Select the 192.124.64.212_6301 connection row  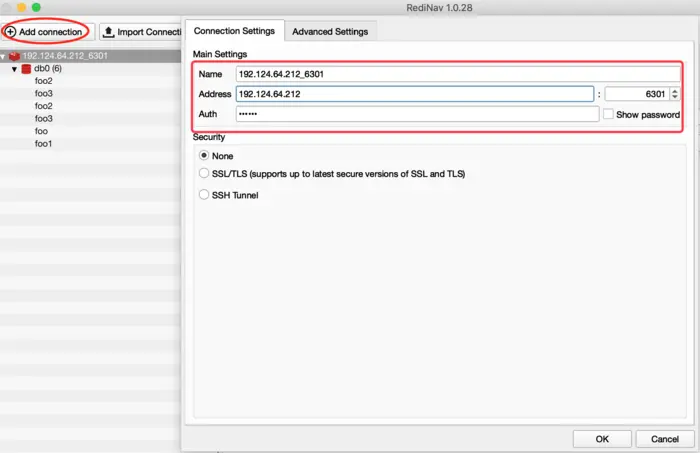coord(90,56)
